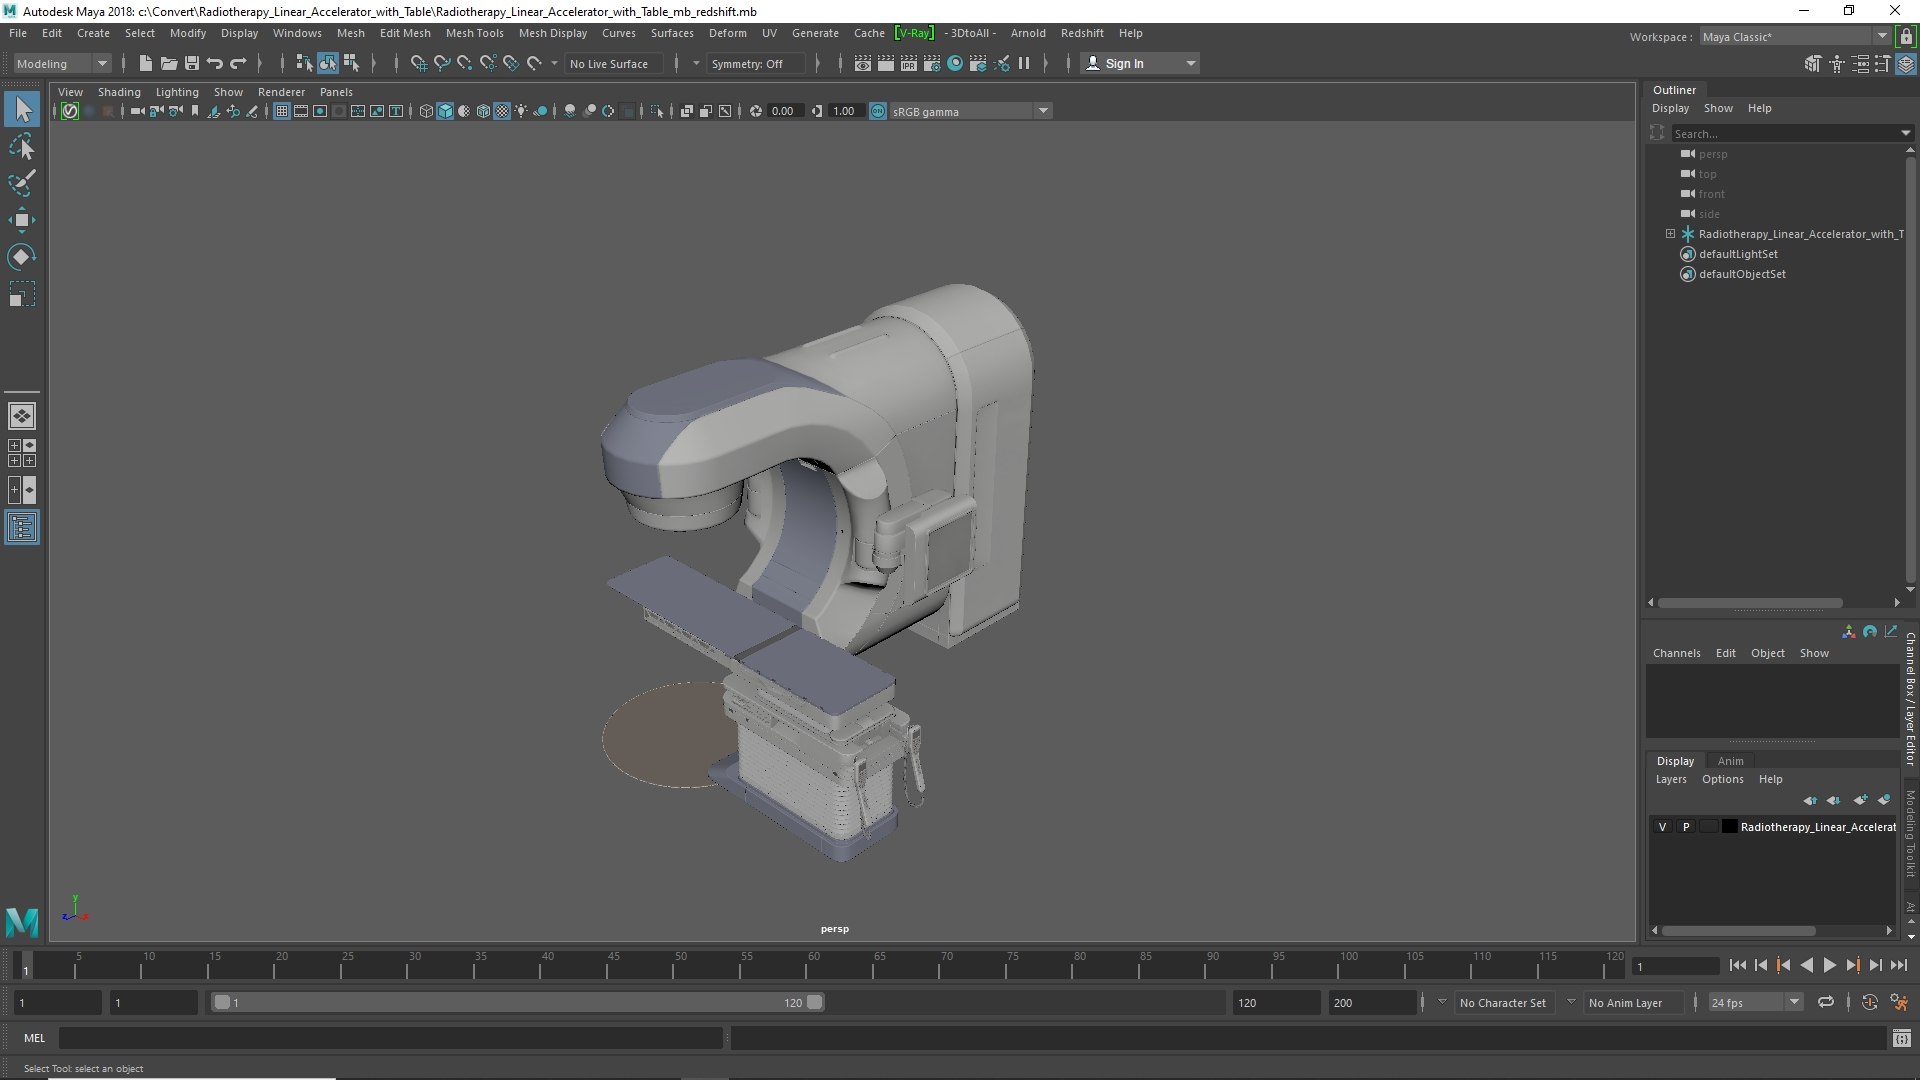This screenshot has height=1080, width=1920.
Task: Open the Redshift menu
Action: [x=1082, y=33]
